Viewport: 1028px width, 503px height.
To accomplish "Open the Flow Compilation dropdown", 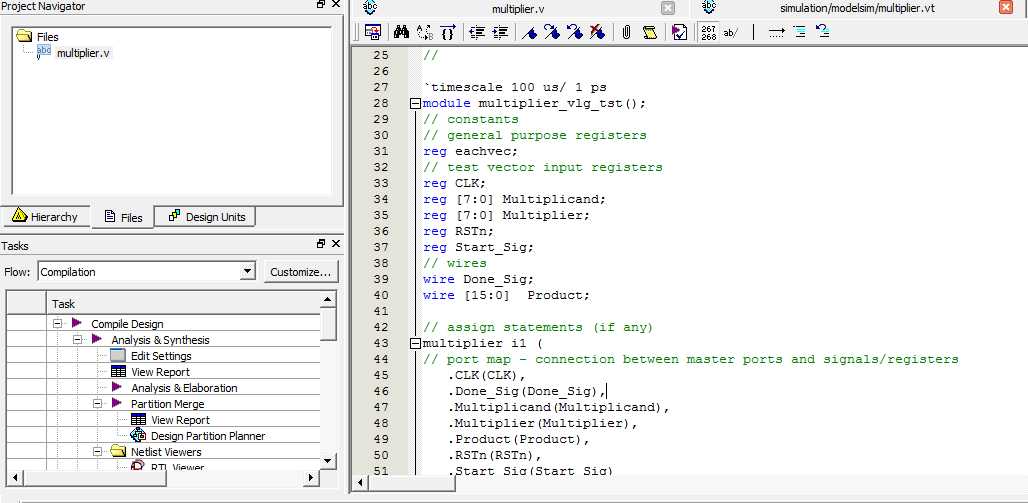I will click(247, 272).
